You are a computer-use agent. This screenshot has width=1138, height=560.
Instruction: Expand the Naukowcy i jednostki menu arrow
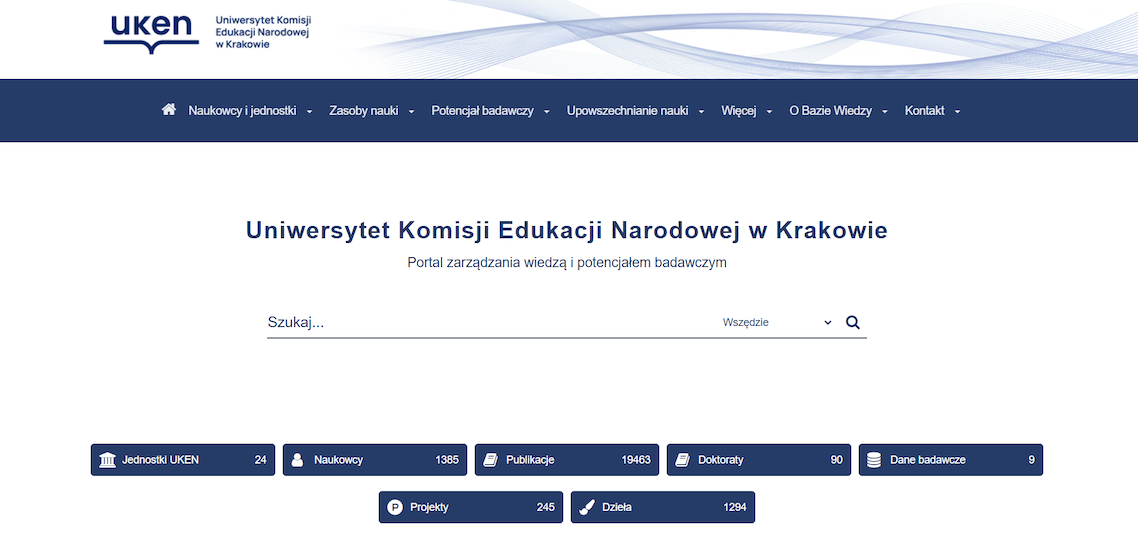[309, 112]
